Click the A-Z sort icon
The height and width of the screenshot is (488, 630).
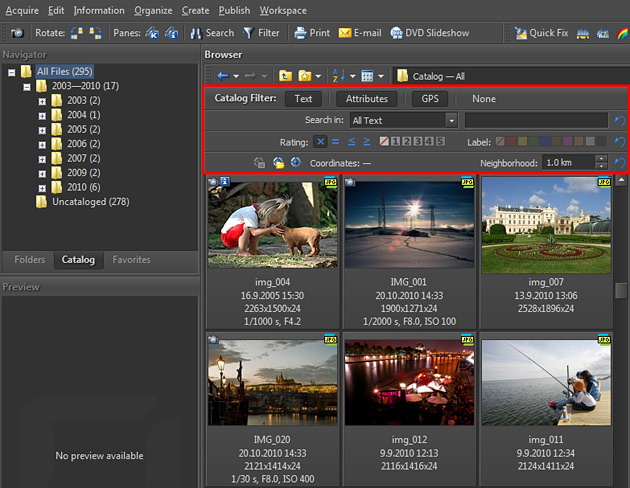point(338,76)
